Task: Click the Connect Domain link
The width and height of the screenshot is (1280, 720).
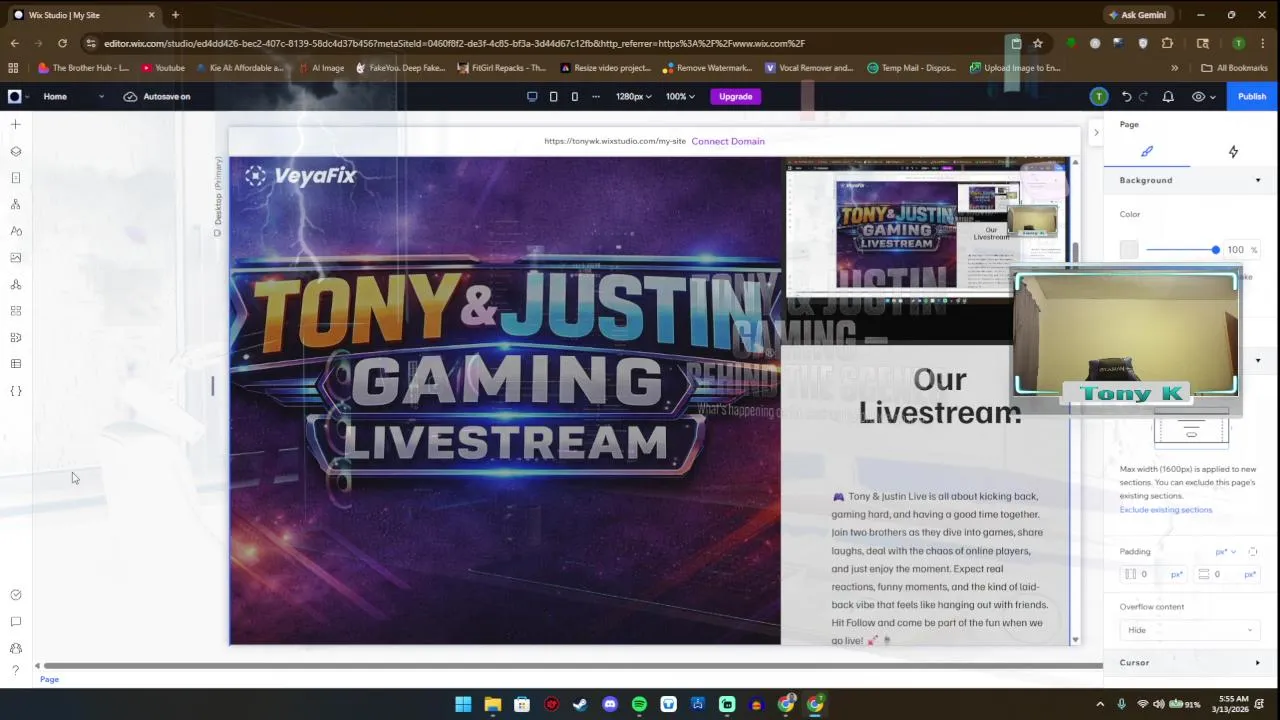Action: tap(728, 141)
